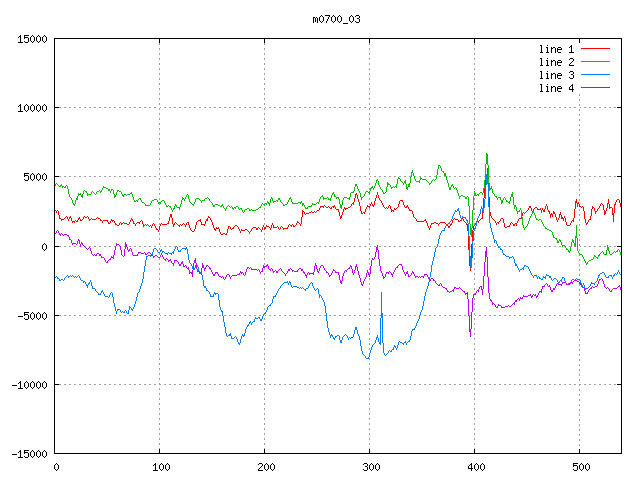Click the 5000 y-axis tick label
The image size is (640, 480).
click(x=34, y=177)
